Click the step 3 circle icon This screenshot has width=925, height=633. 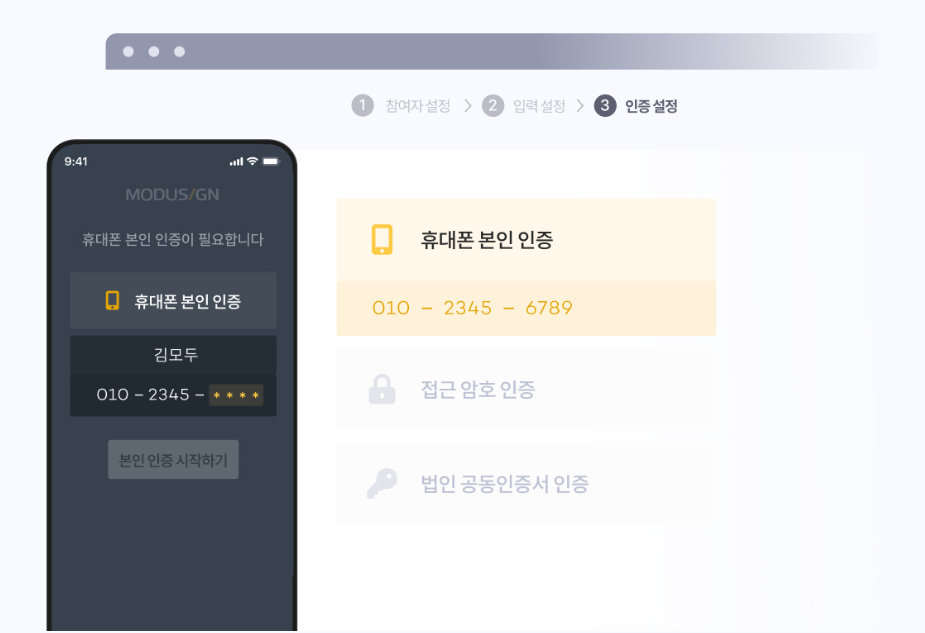pos(605,106)
